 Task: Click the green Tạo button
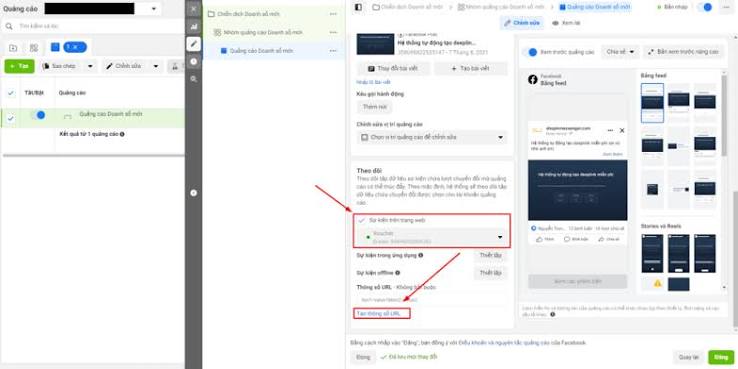click(19, 66)
